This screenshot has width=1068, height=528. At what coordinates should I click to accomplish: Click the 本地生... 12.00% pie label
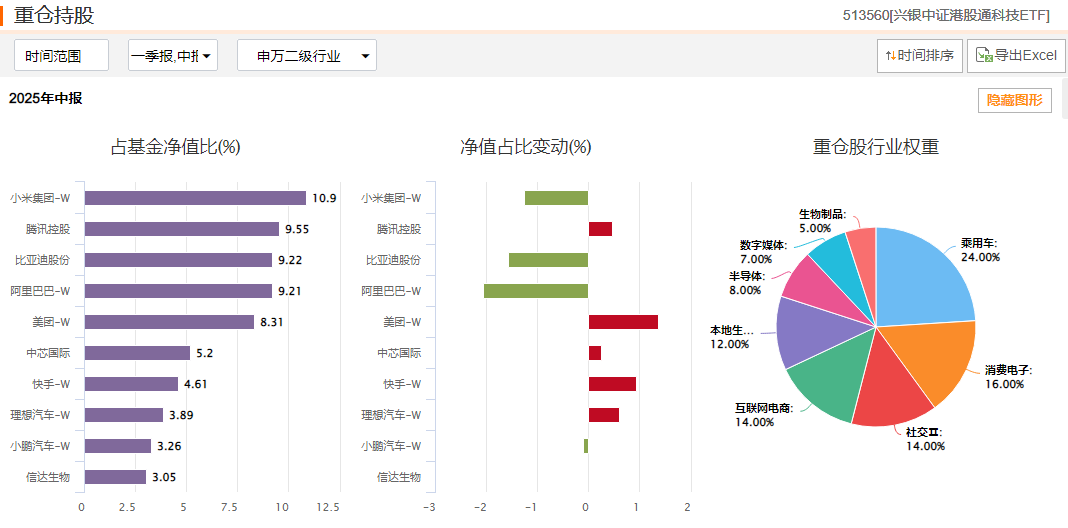click(x=732, y=337)
